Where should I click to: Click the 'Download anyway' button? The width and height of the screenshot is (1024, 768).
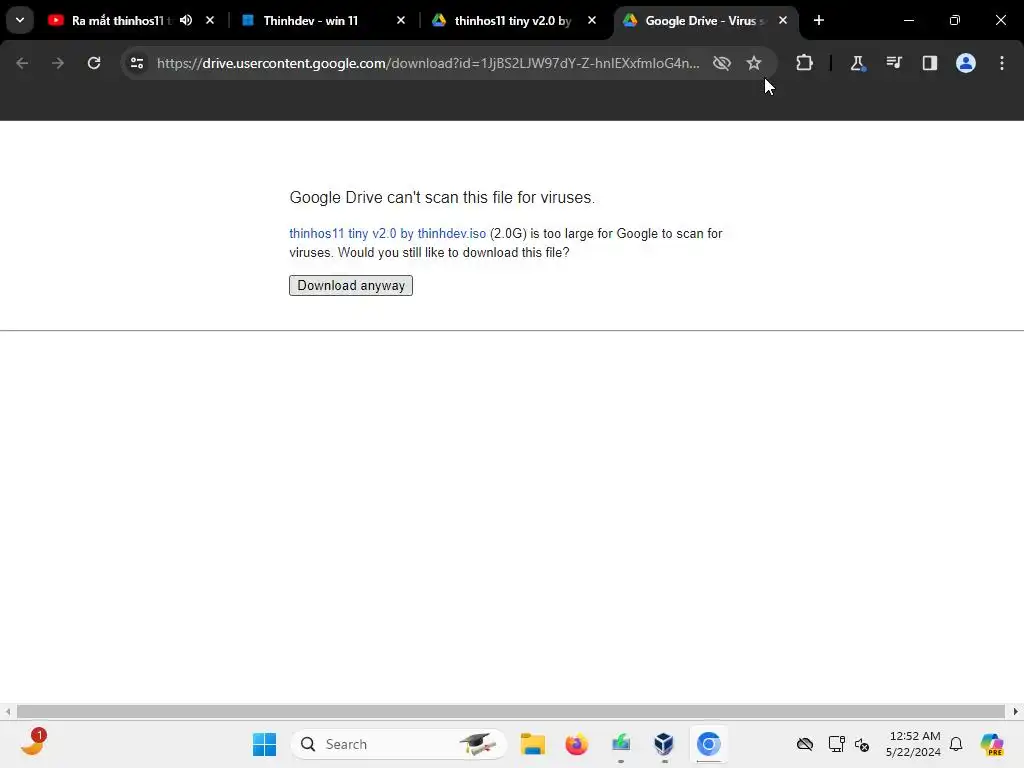[351, 285]
